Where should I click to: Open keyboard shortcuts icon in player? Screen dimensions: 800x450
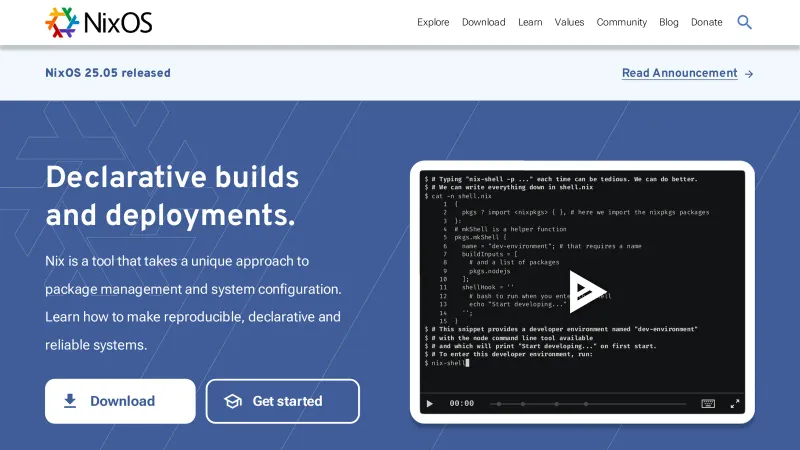point(708,404)
